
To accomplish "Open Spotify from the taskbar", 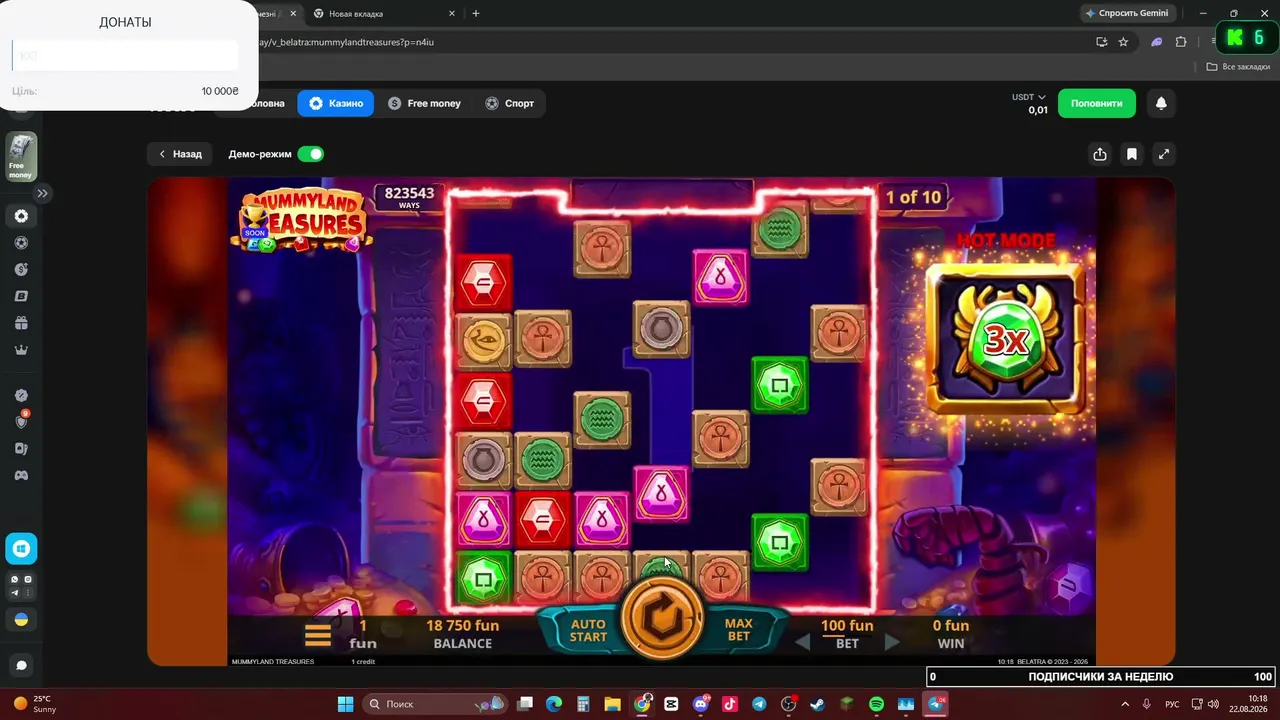I will pyautogui.click(x=876, y=704).
